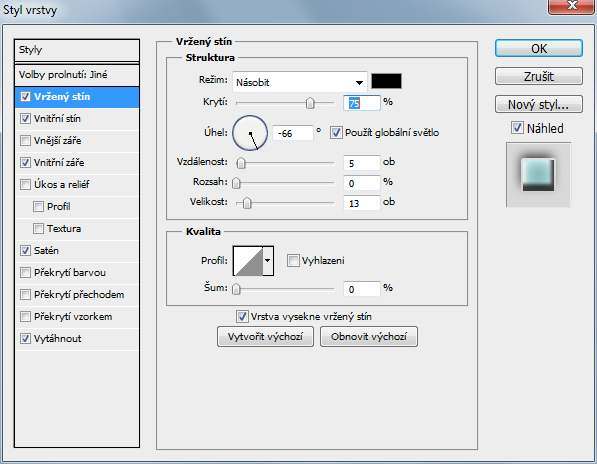
Task: Click the style preview thumbnail under Náhled
Action: coord(538,175)
